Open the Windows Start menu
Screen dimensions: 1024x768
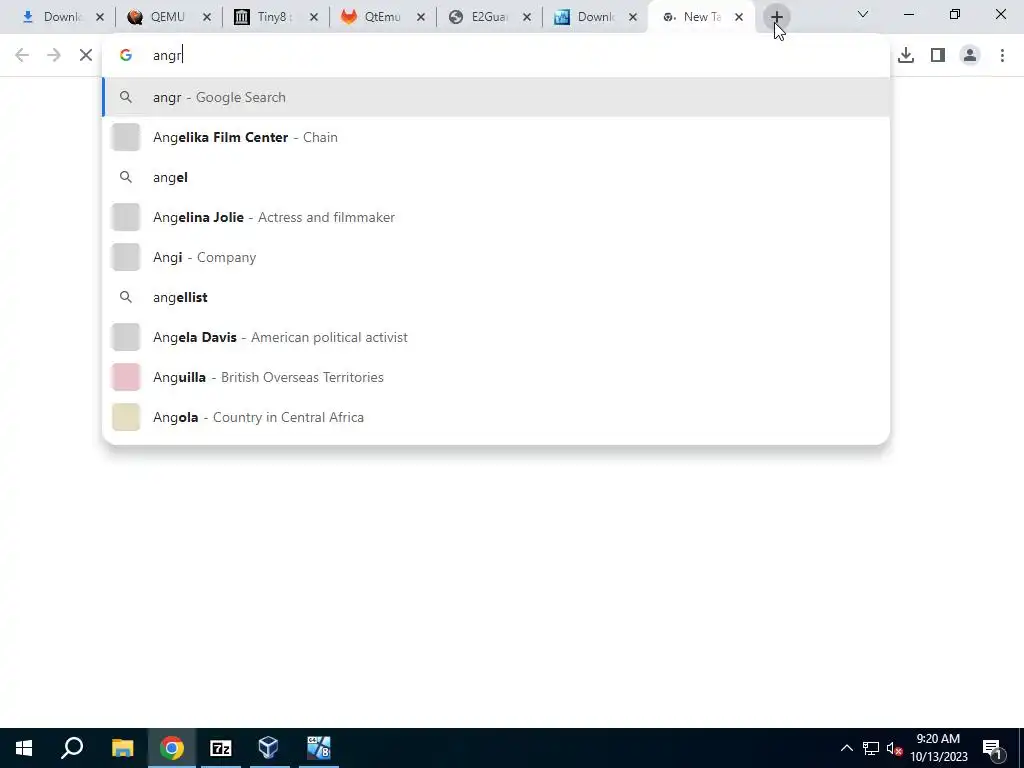click(x=24, y=748)
